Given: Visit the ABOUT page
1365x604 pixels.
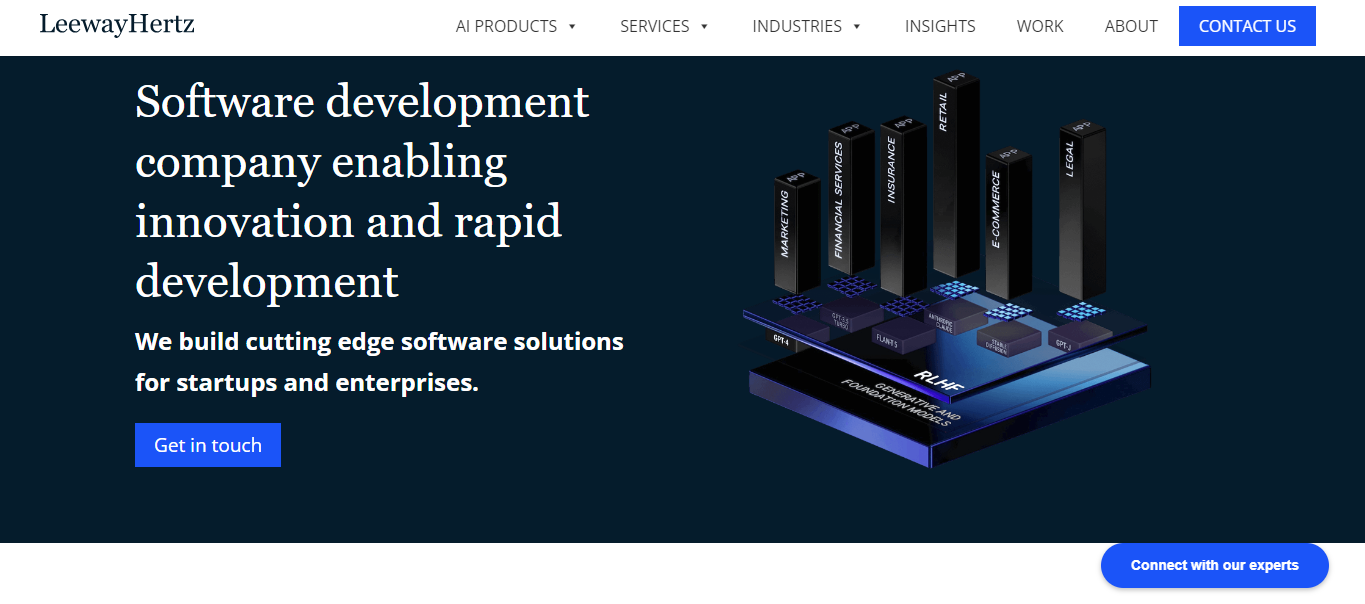Looking at the screenshot, I should click(1131, 27).
